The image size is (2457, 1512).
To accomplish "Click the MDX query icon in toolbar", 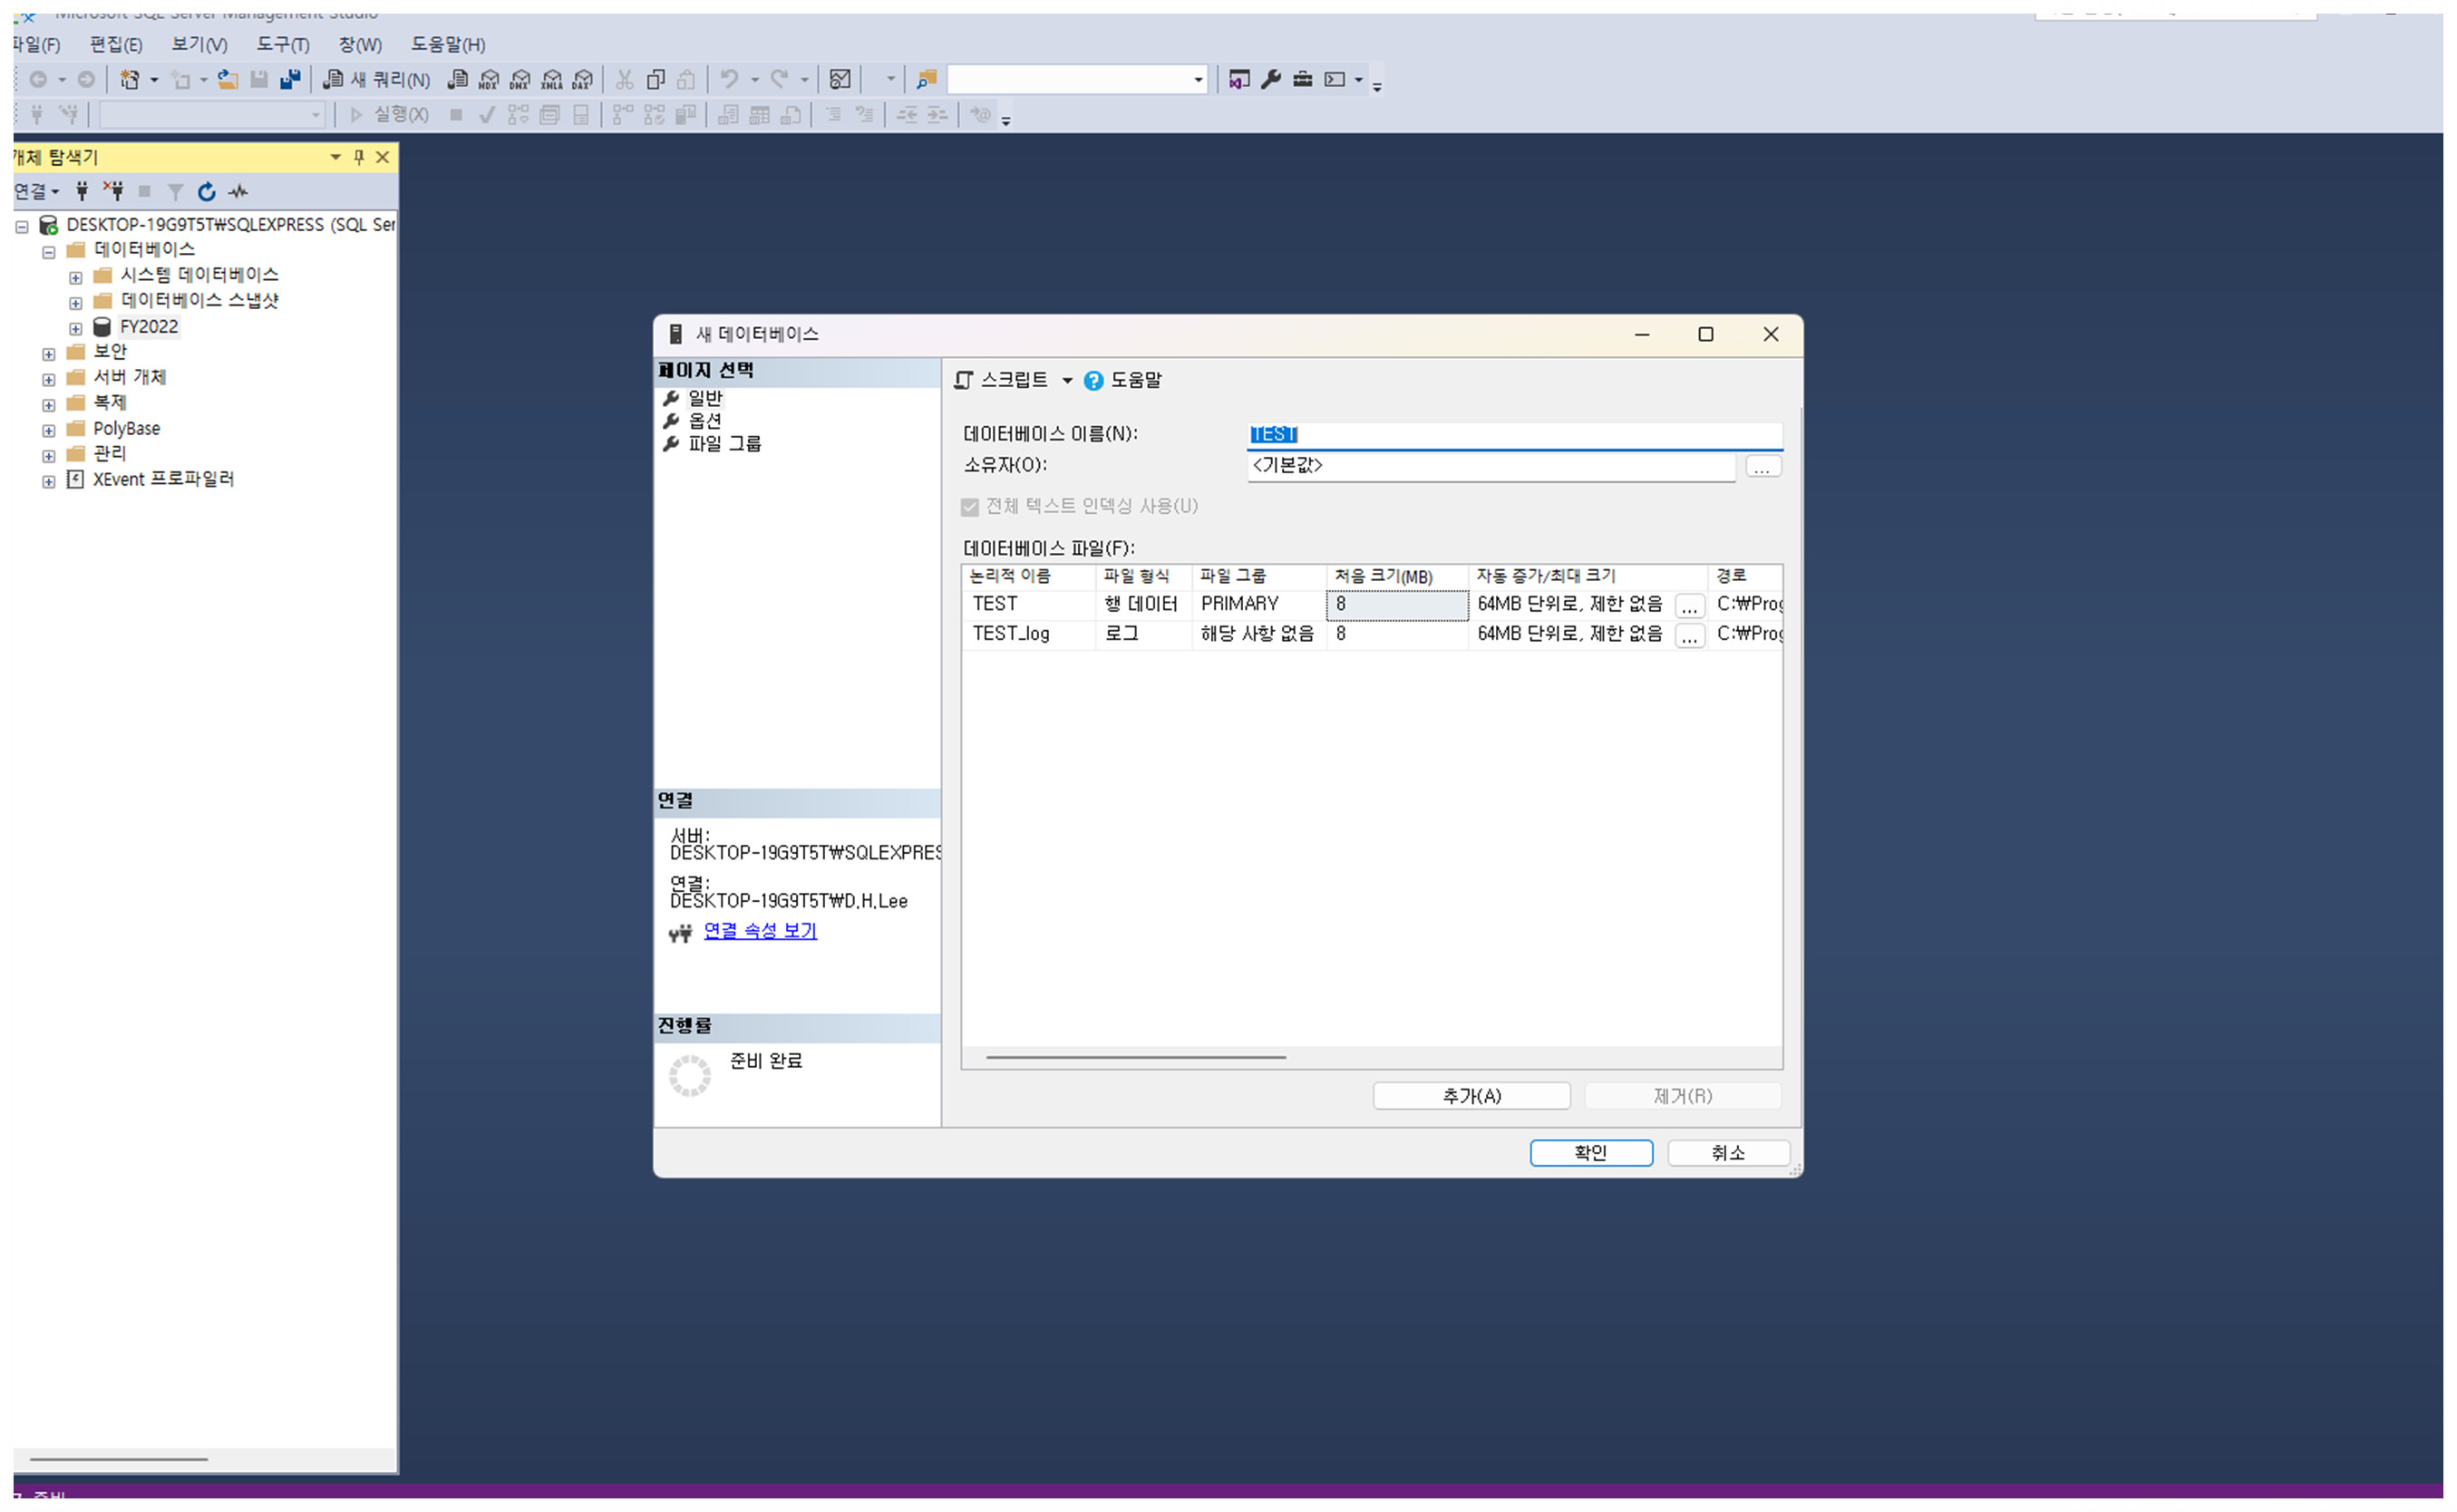I will [489, 80].
